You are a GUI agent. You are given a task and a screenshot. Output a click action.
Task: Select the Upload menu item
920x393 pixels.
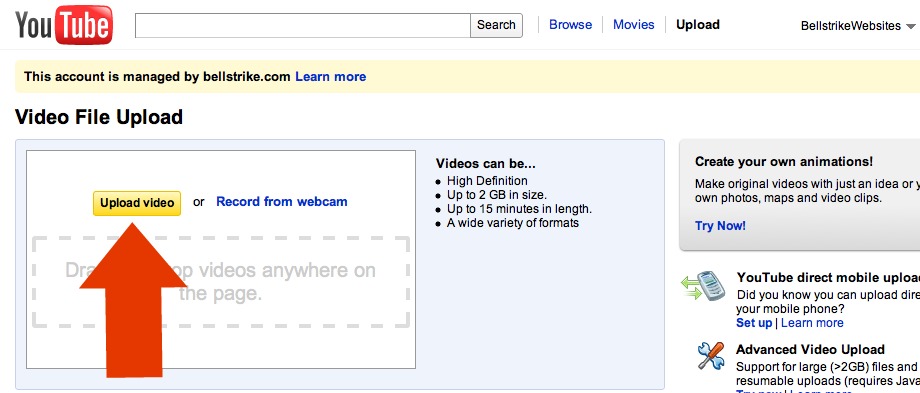[x=698, y=25]
